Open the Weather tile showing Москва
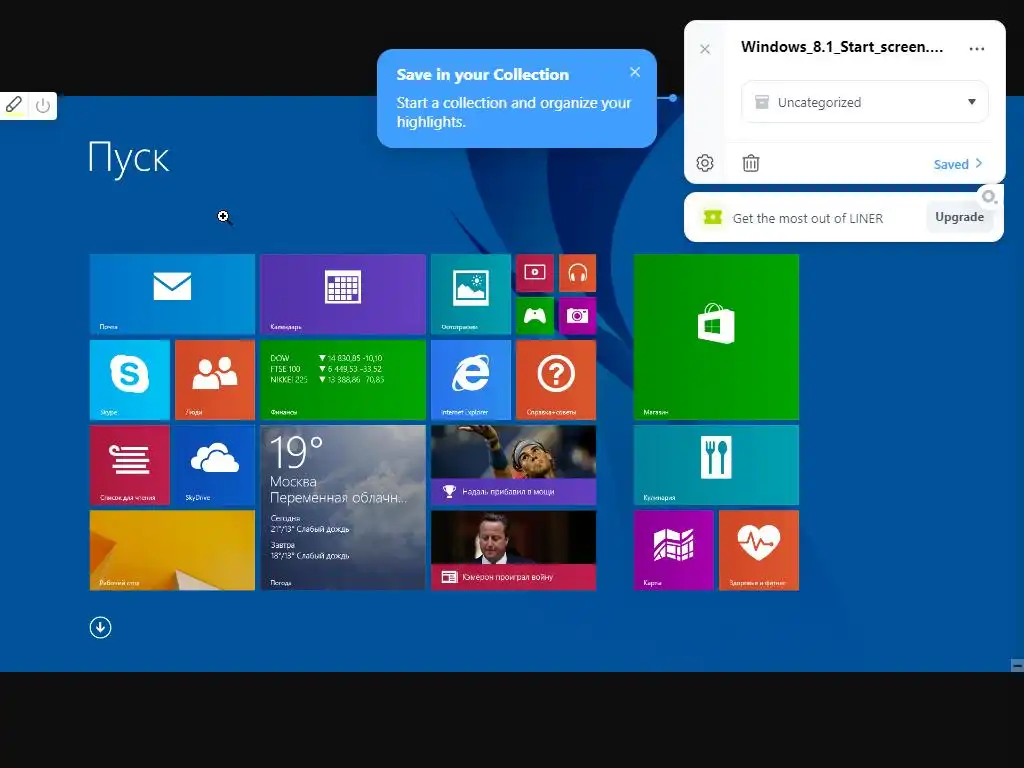The width and height of the screenshot is (1024, 768). coord(343,507)
